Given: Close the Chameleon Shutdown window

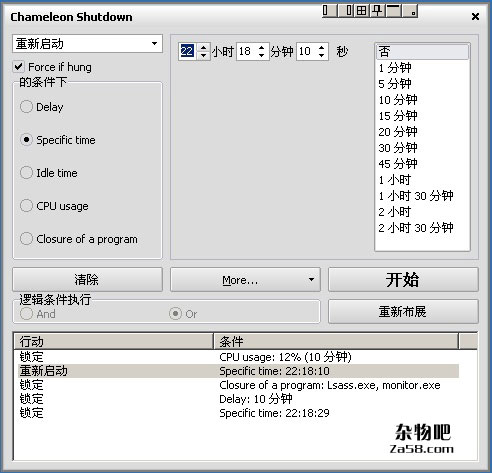Looking at the screenshot, I should [475, 16].
